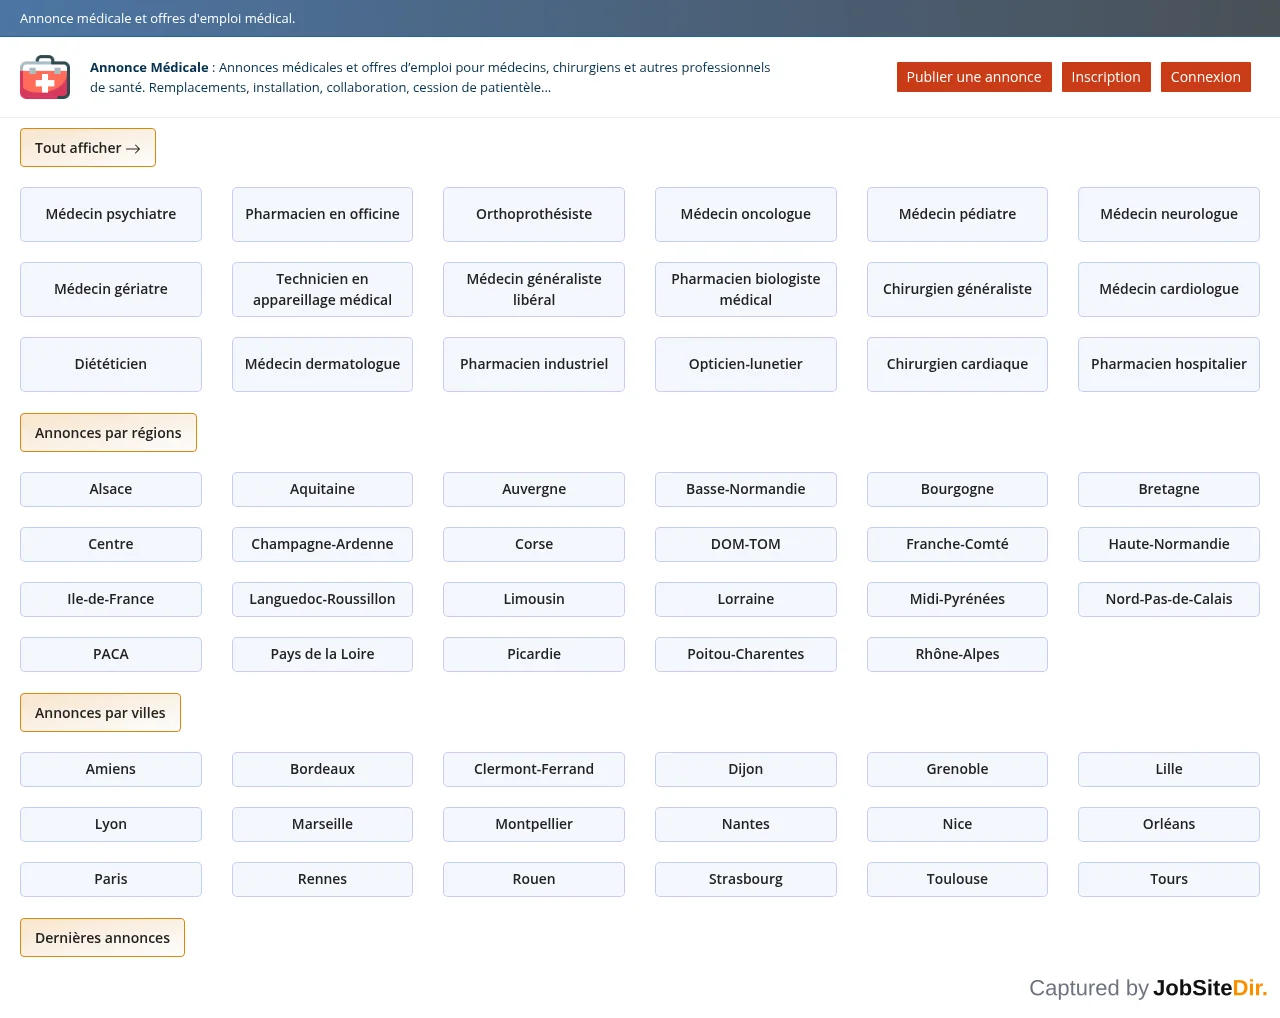The width and height of the screenshot is (1280, 1018).
Task: Open the Inscription page
Action: coord(1106,77)
